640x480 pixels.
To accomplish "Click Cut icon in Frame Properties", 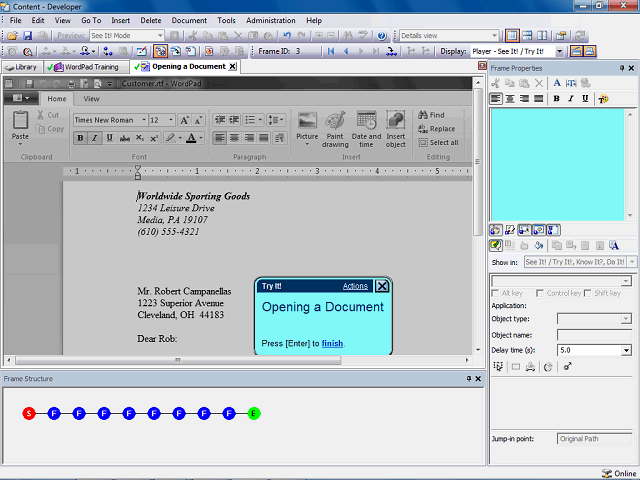I will pos(496,83).
